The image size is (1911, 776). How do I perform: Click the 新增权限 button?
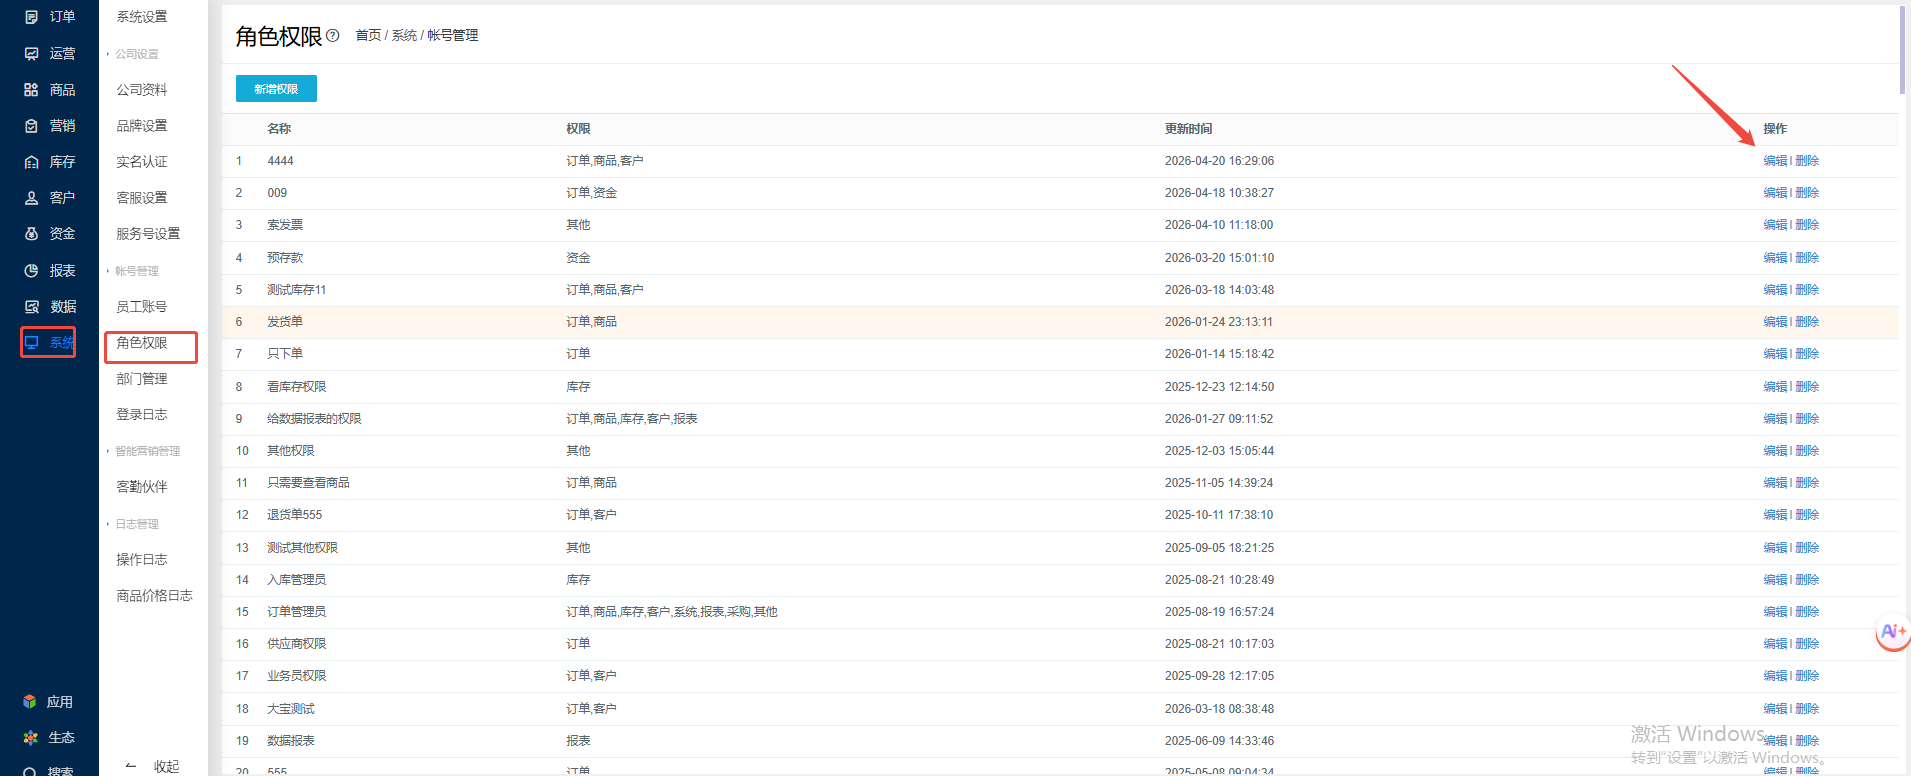[x=276, y=89]
